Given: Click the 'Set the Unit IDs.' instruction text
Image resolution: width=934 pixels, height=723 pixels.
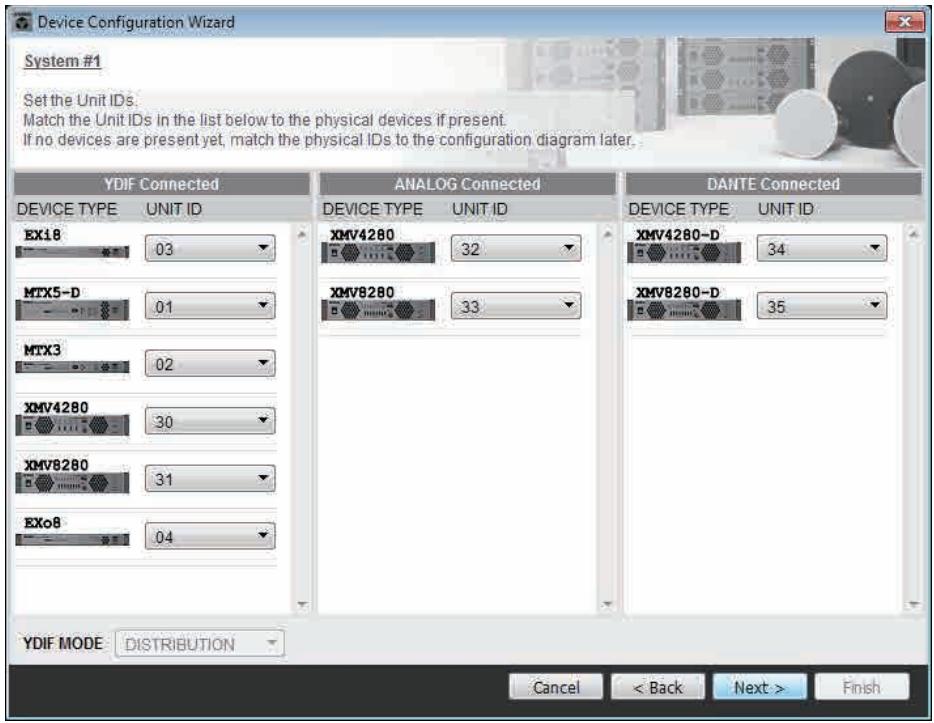Looking at the screenshot, I should [80, 100].
